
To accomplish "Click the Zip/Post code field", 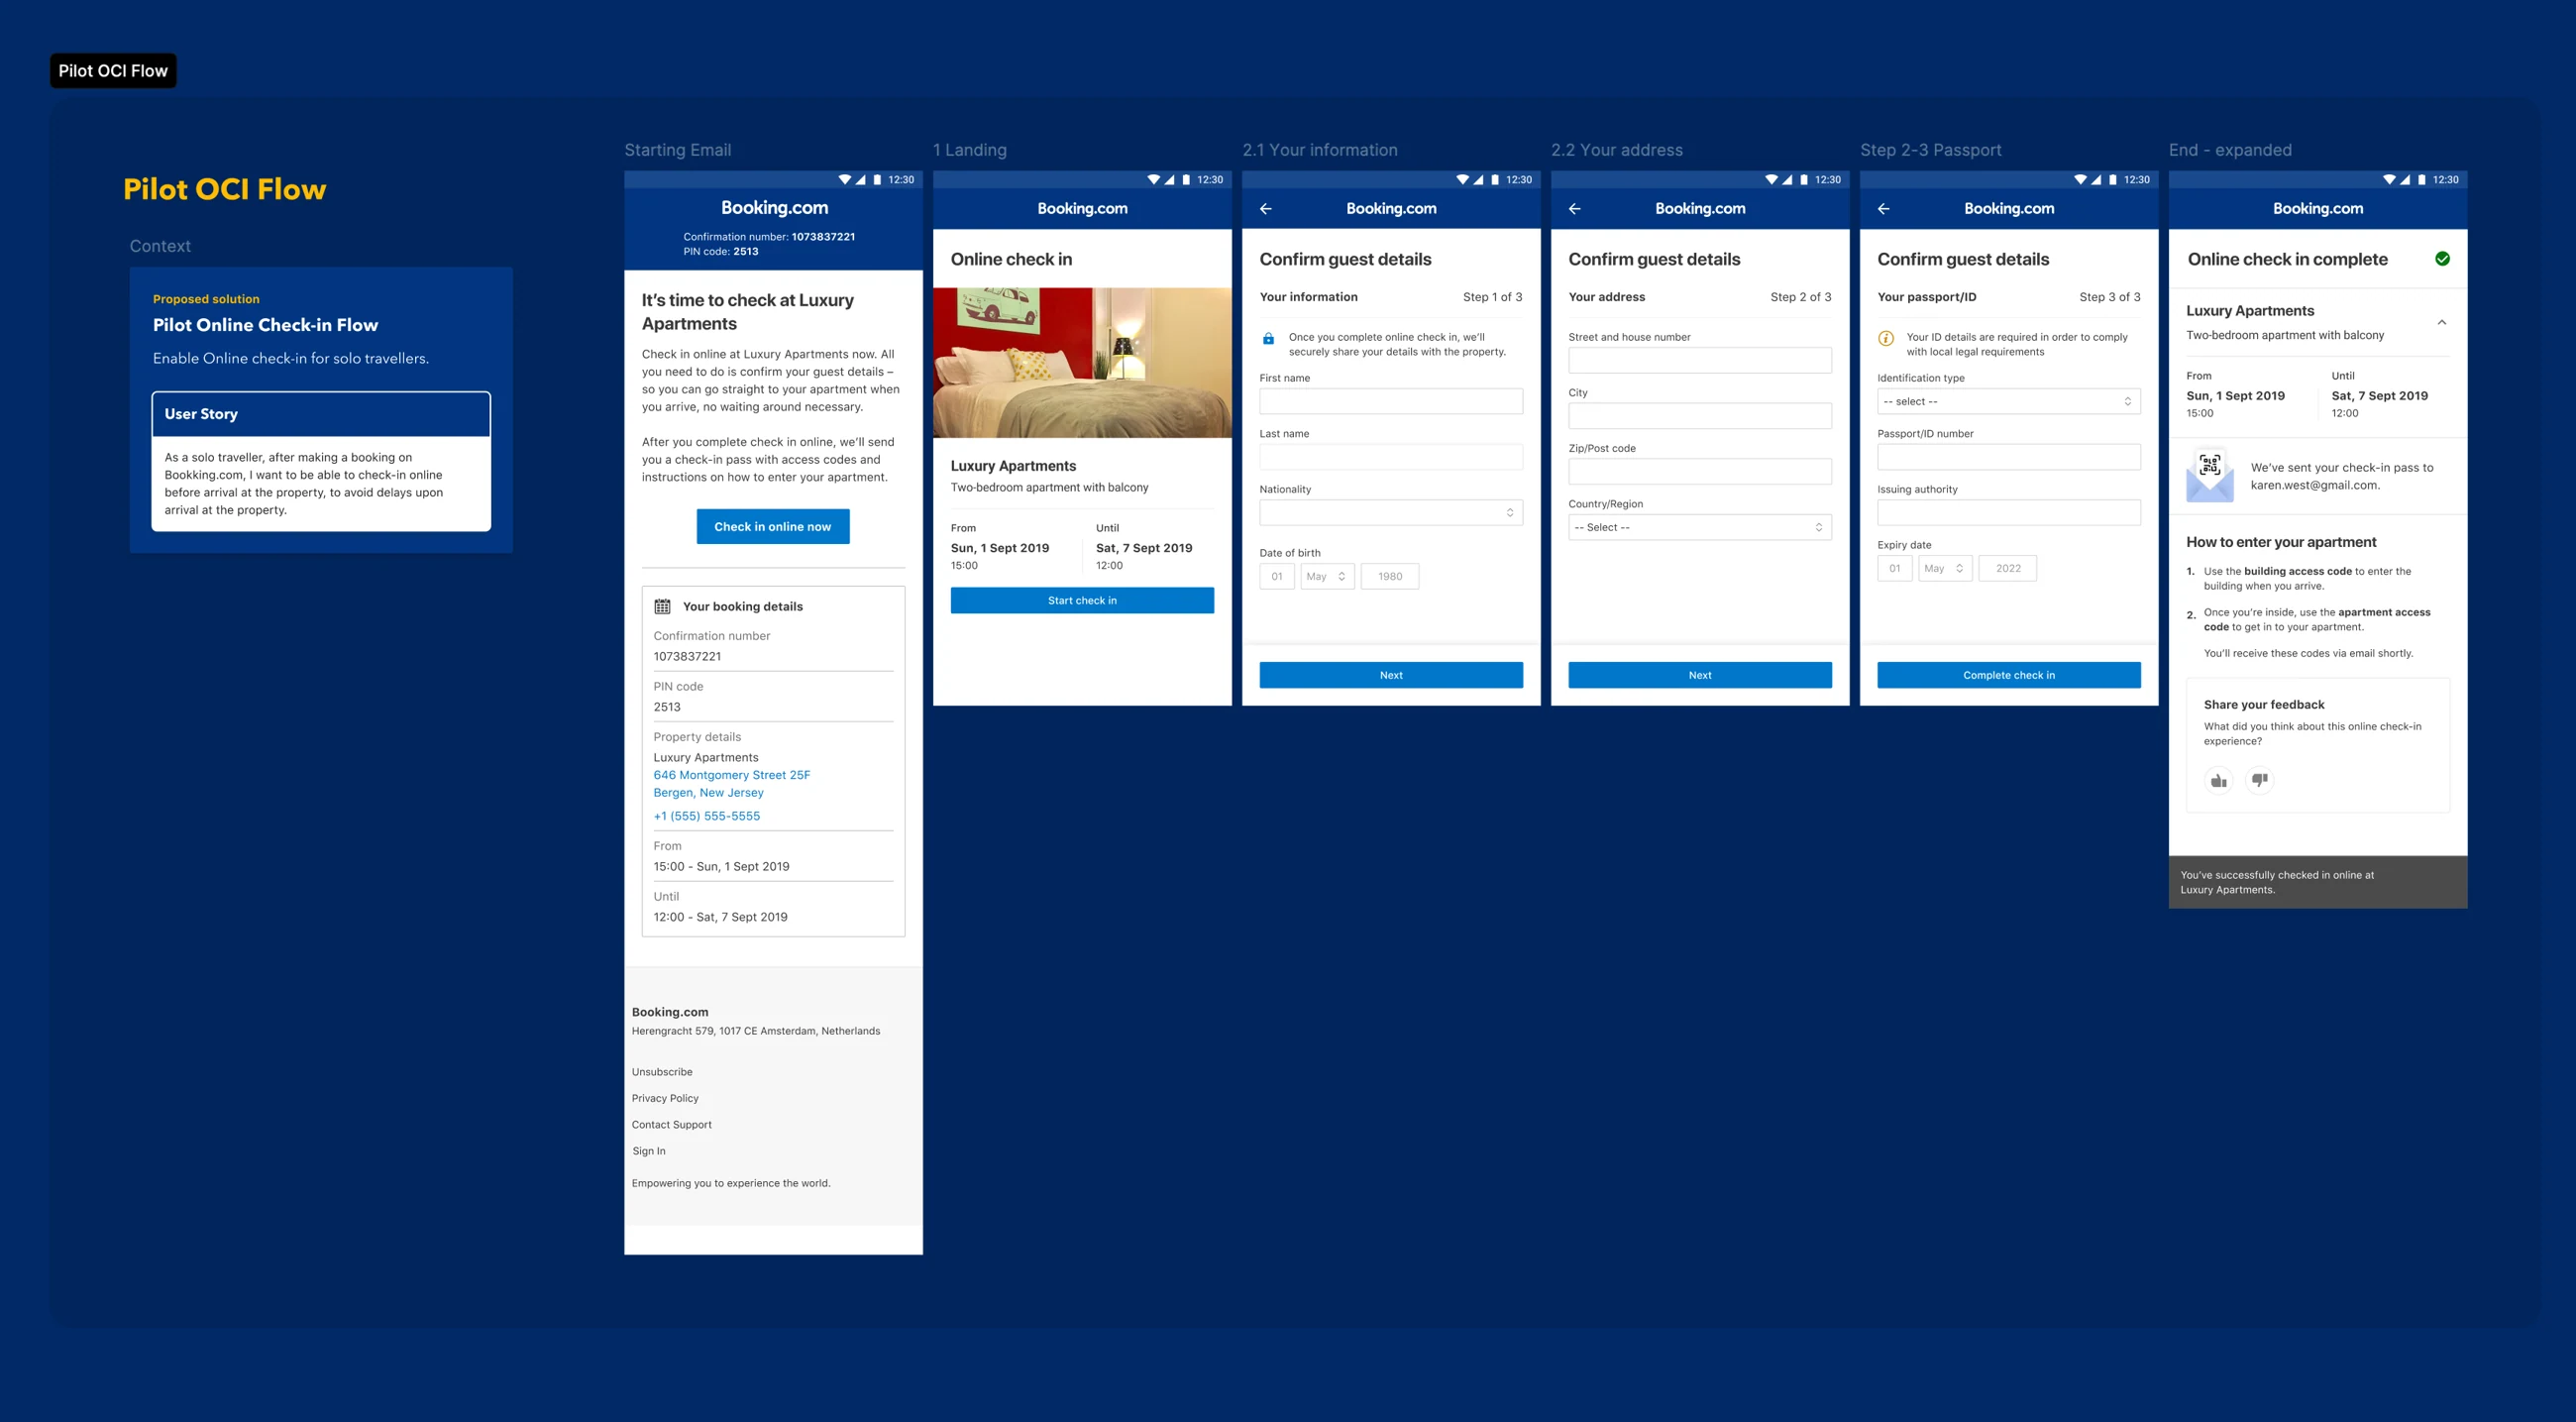I will coord(1699,472).
